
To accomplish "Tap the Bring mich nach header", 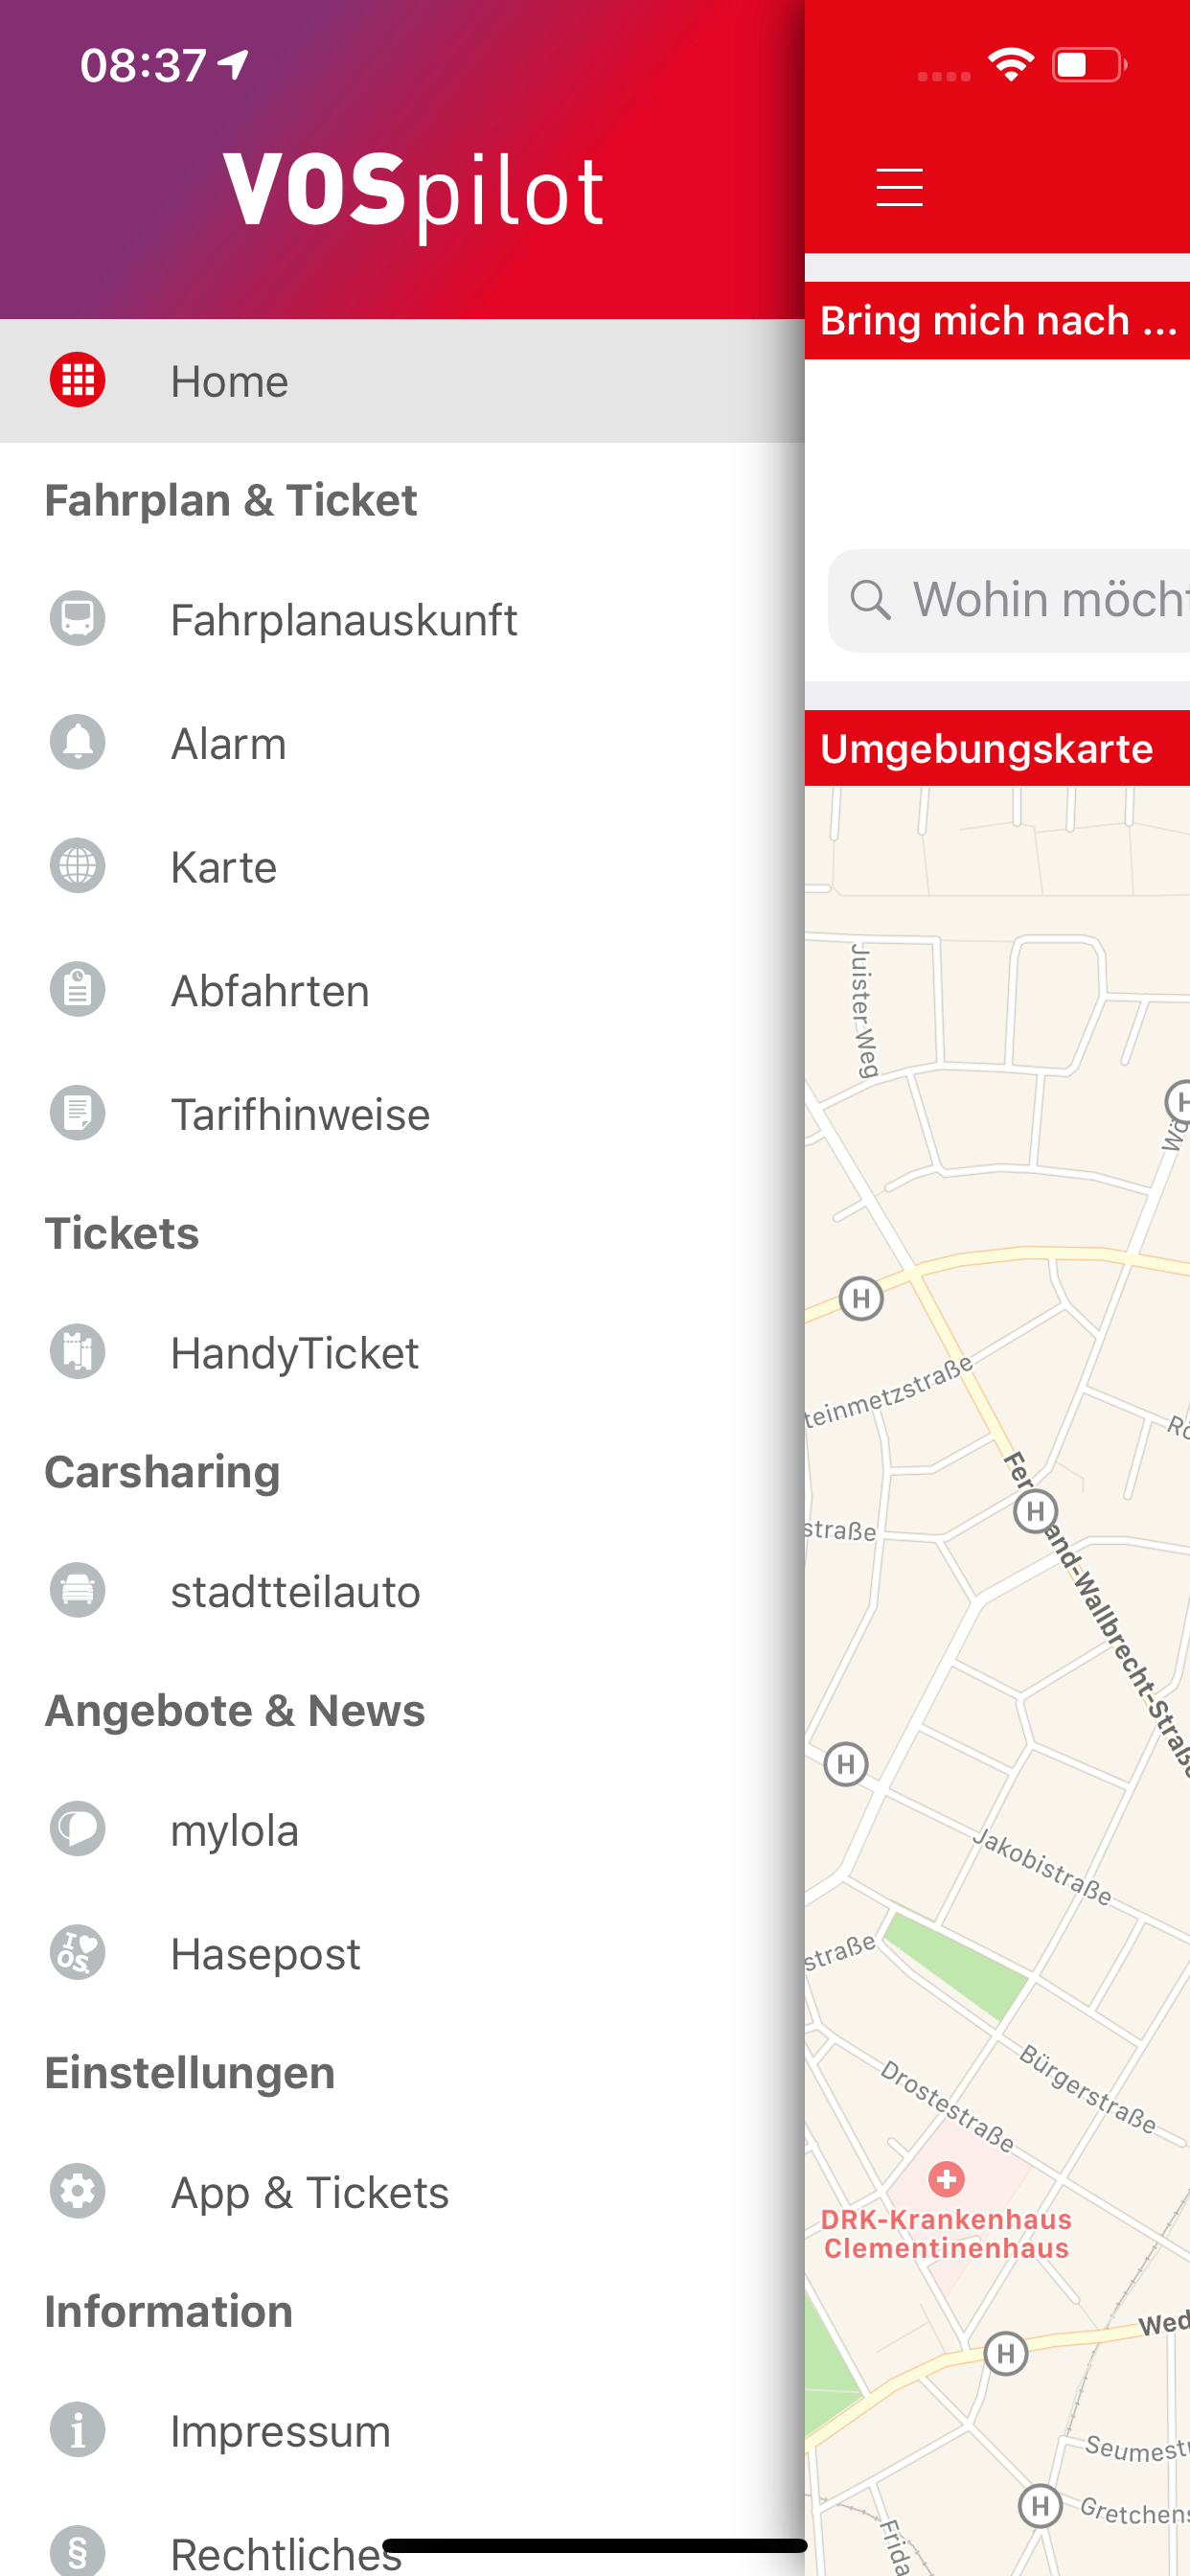I will point(997,321).
